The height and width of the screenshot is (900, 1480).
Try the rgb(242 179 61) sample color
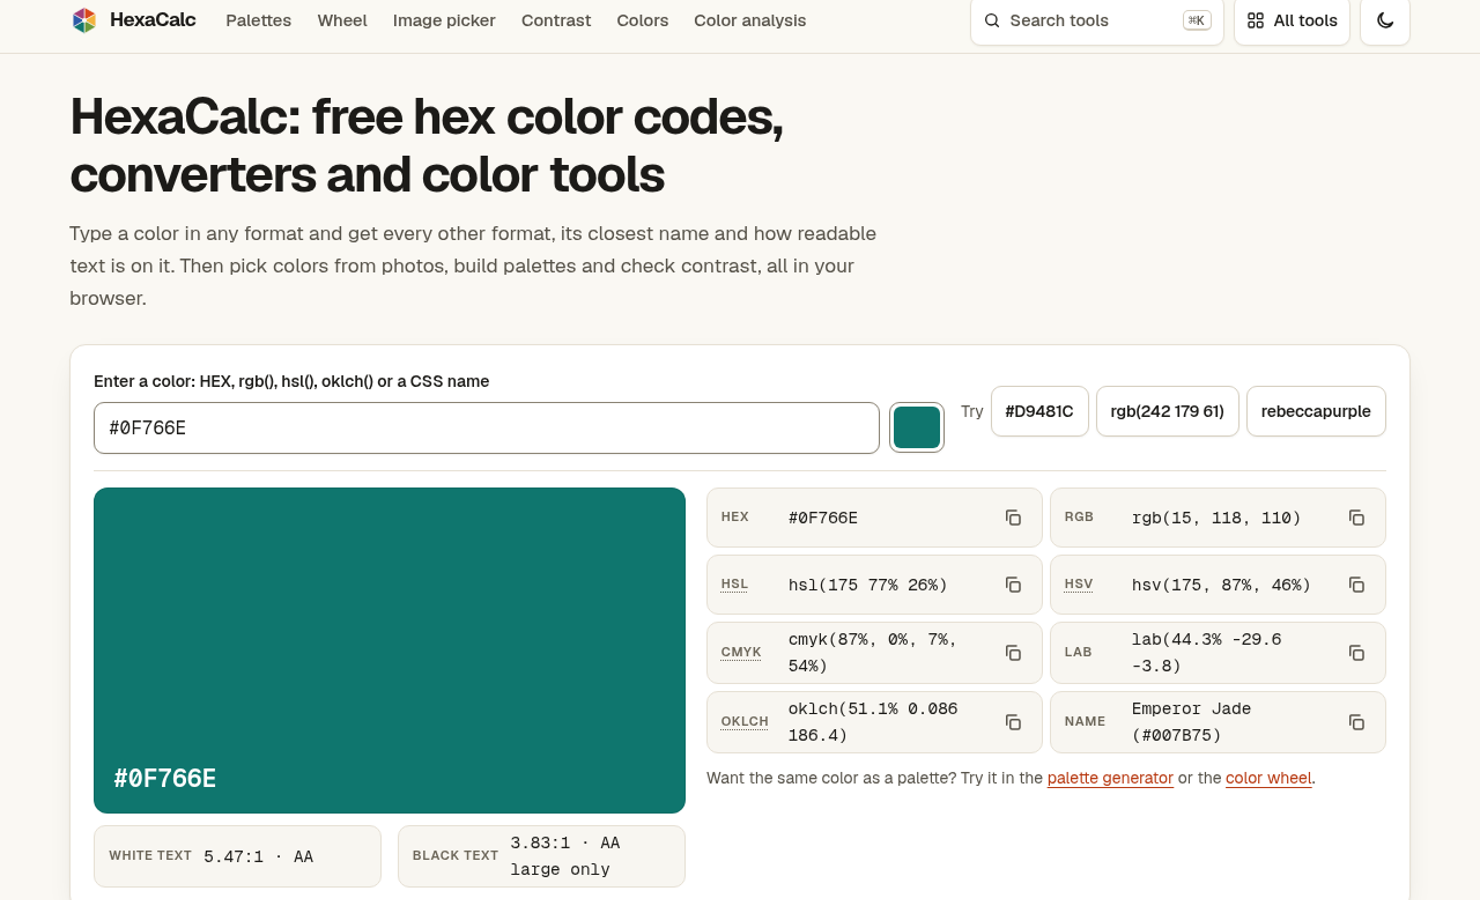1167,411
